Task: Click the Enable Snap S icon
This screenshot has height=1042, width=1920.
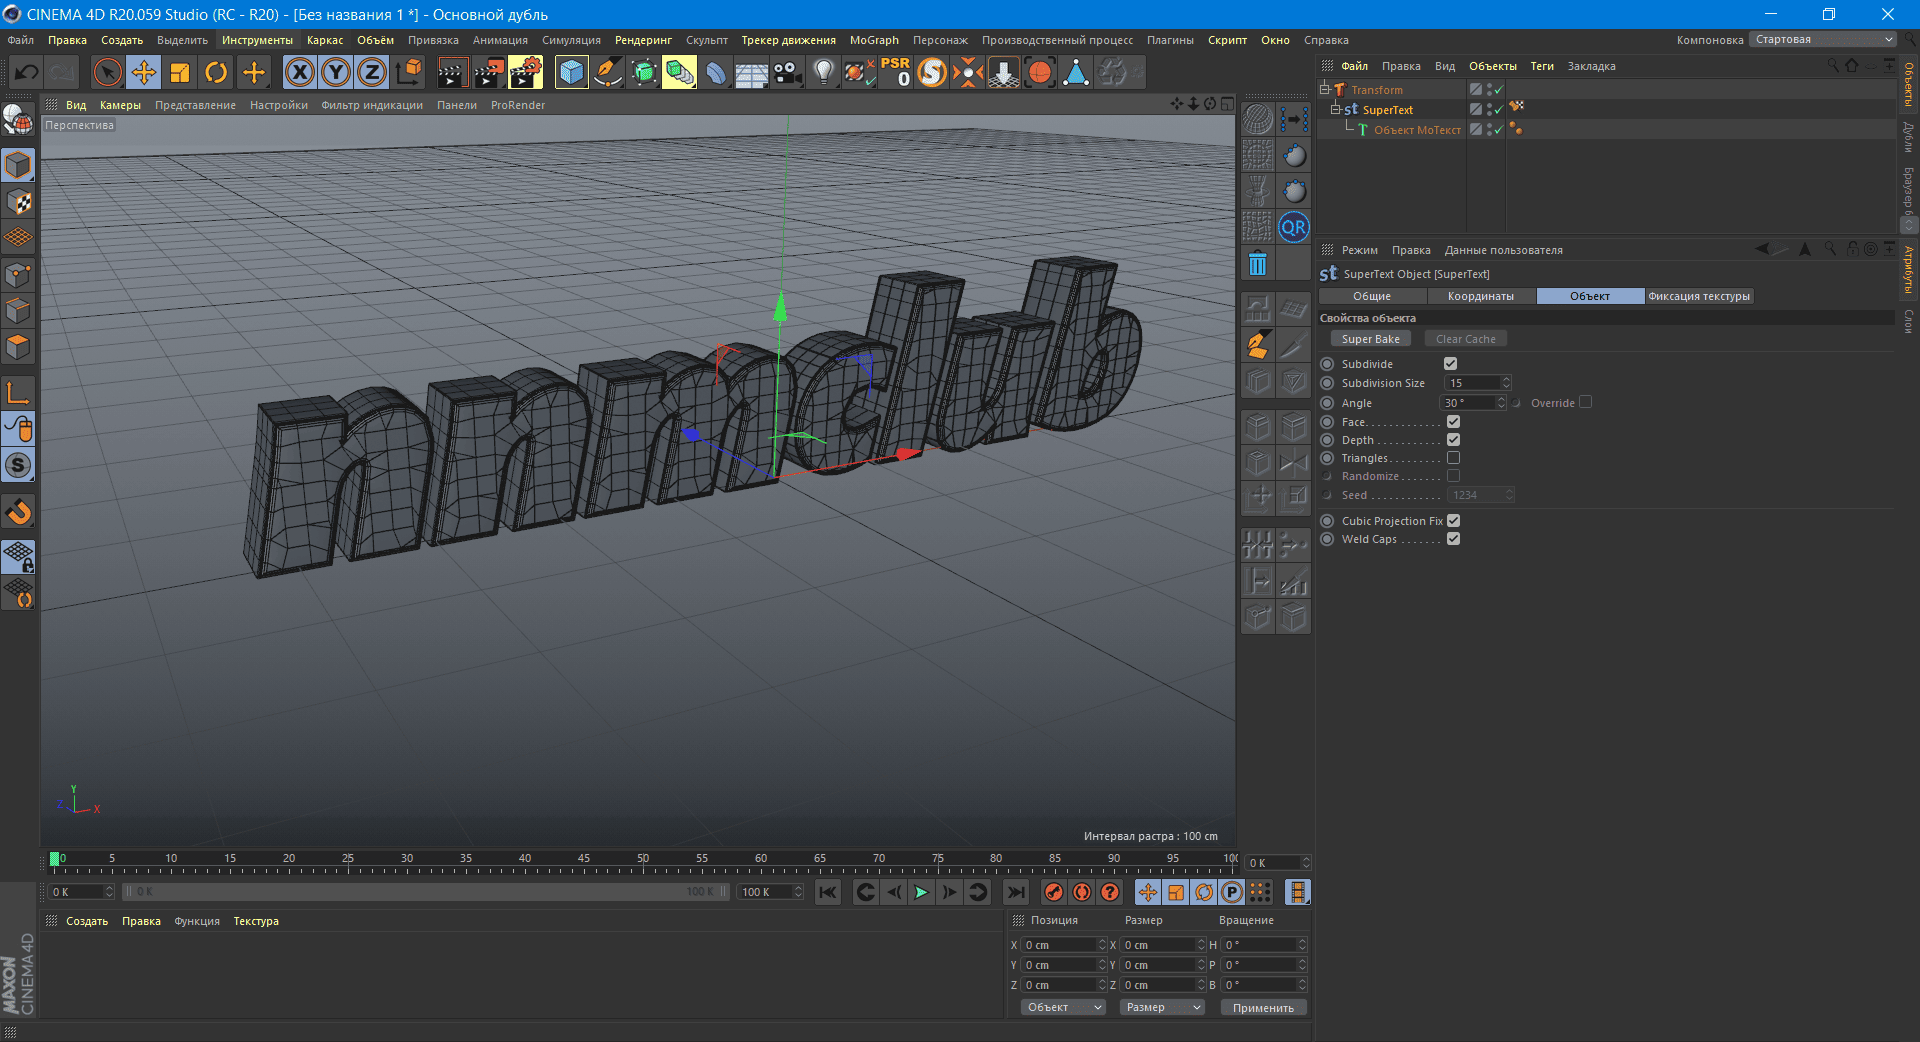Action: [18, 466]
